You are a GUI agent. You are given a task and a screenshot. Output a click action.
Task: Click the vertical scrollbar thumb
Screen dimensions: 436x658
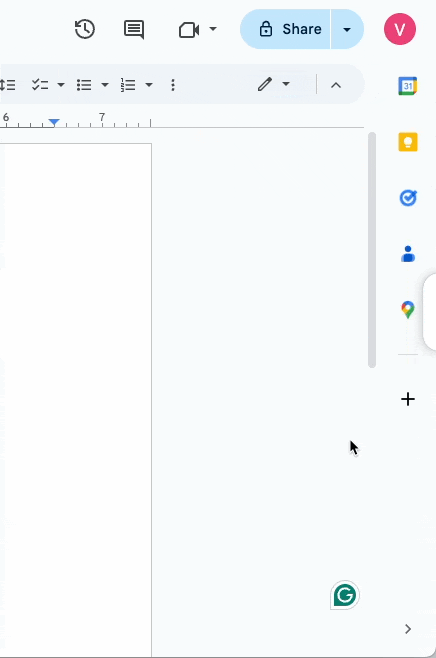pyautogui.click(x=372, y=250)
